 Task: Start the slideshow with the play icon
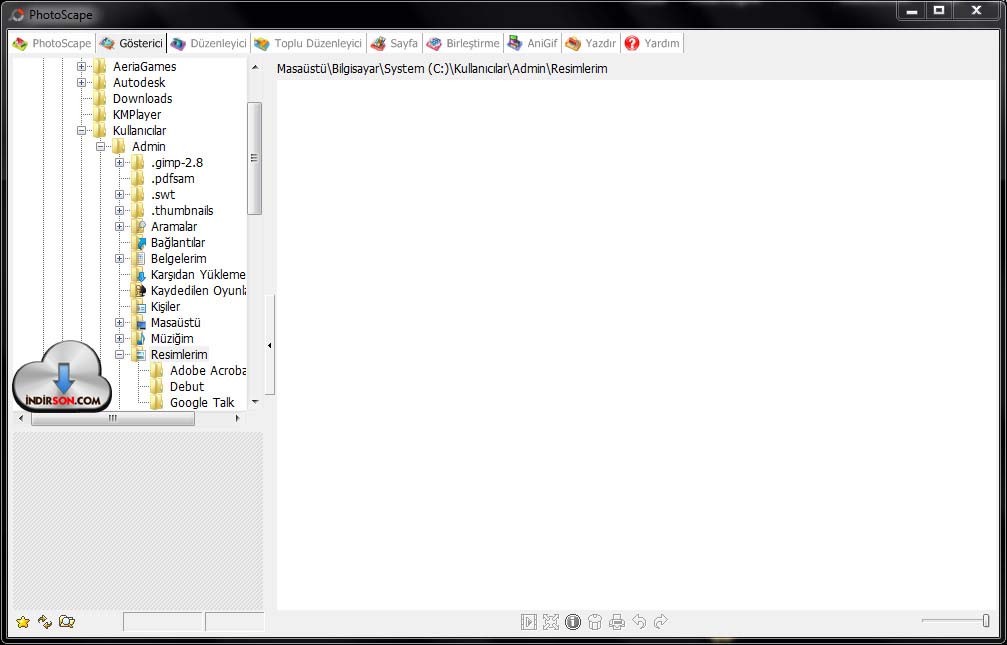point(529,622)
